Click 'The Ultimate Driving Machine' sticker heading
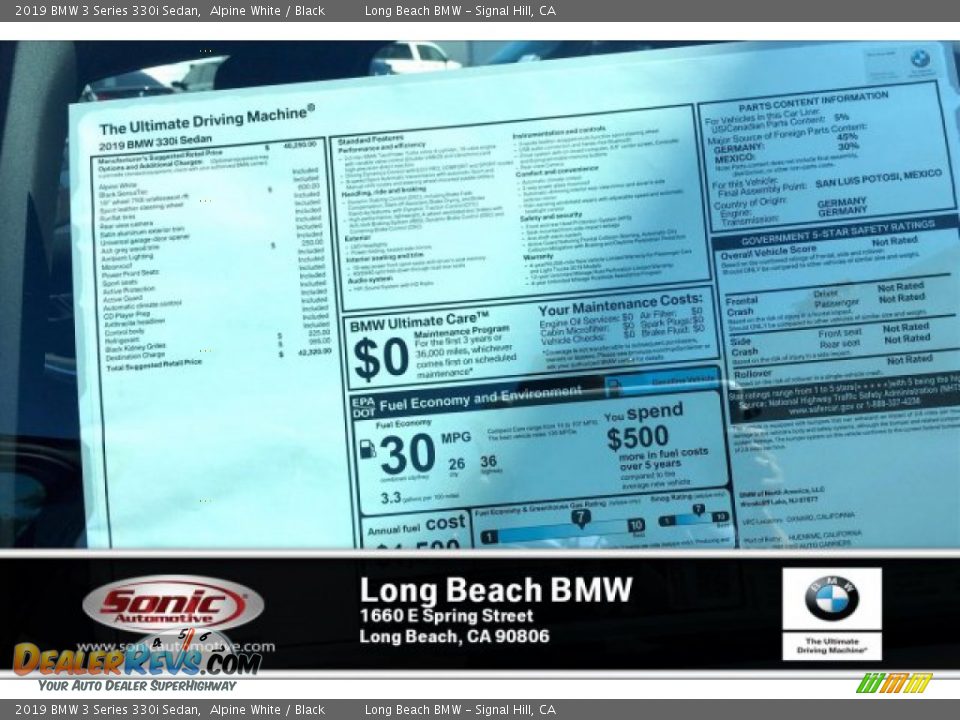Screen dimensions: 960x720 coord(207,120)
